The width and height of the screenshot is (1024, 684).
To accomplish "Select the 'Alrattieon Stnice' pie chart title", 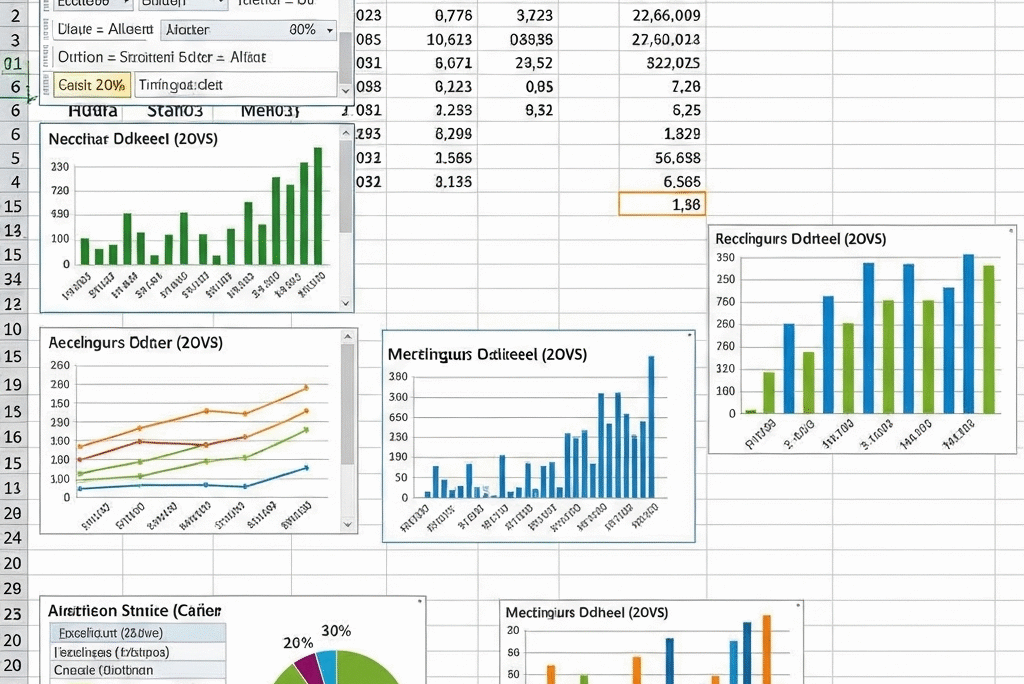I will click(x=135, y=611).
